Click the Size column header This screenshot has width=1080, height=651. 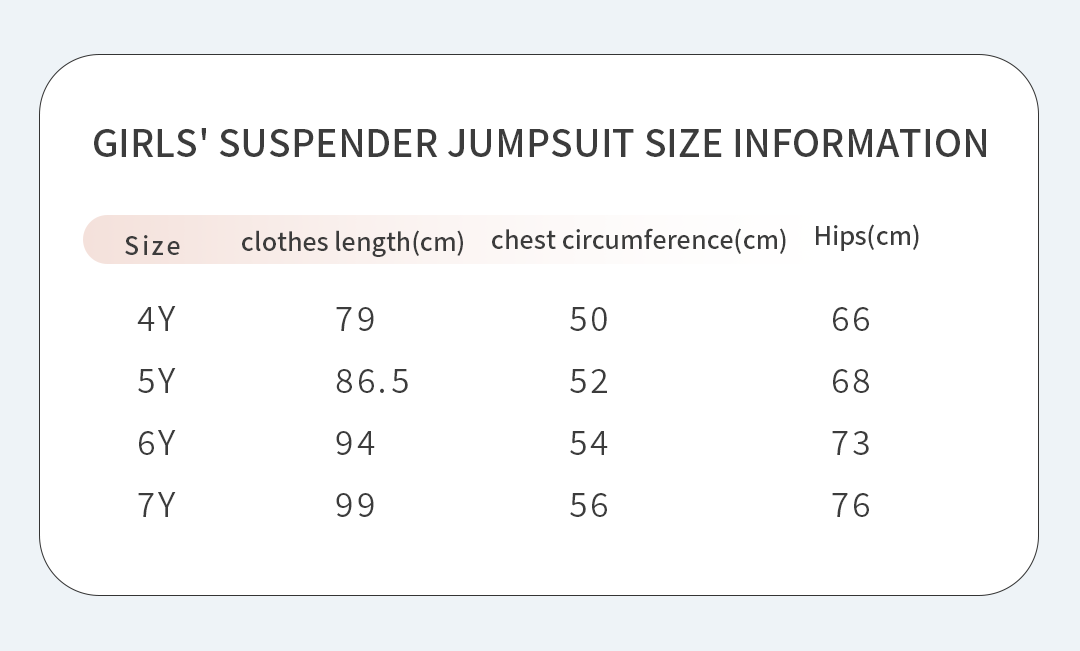click(x=153, y=246)
